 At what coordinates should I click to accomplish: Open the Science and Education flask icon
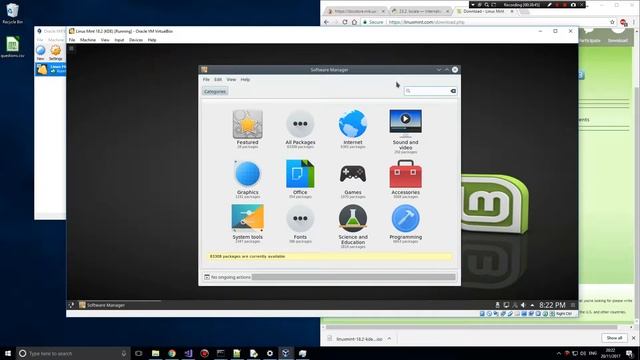point(353,218)
